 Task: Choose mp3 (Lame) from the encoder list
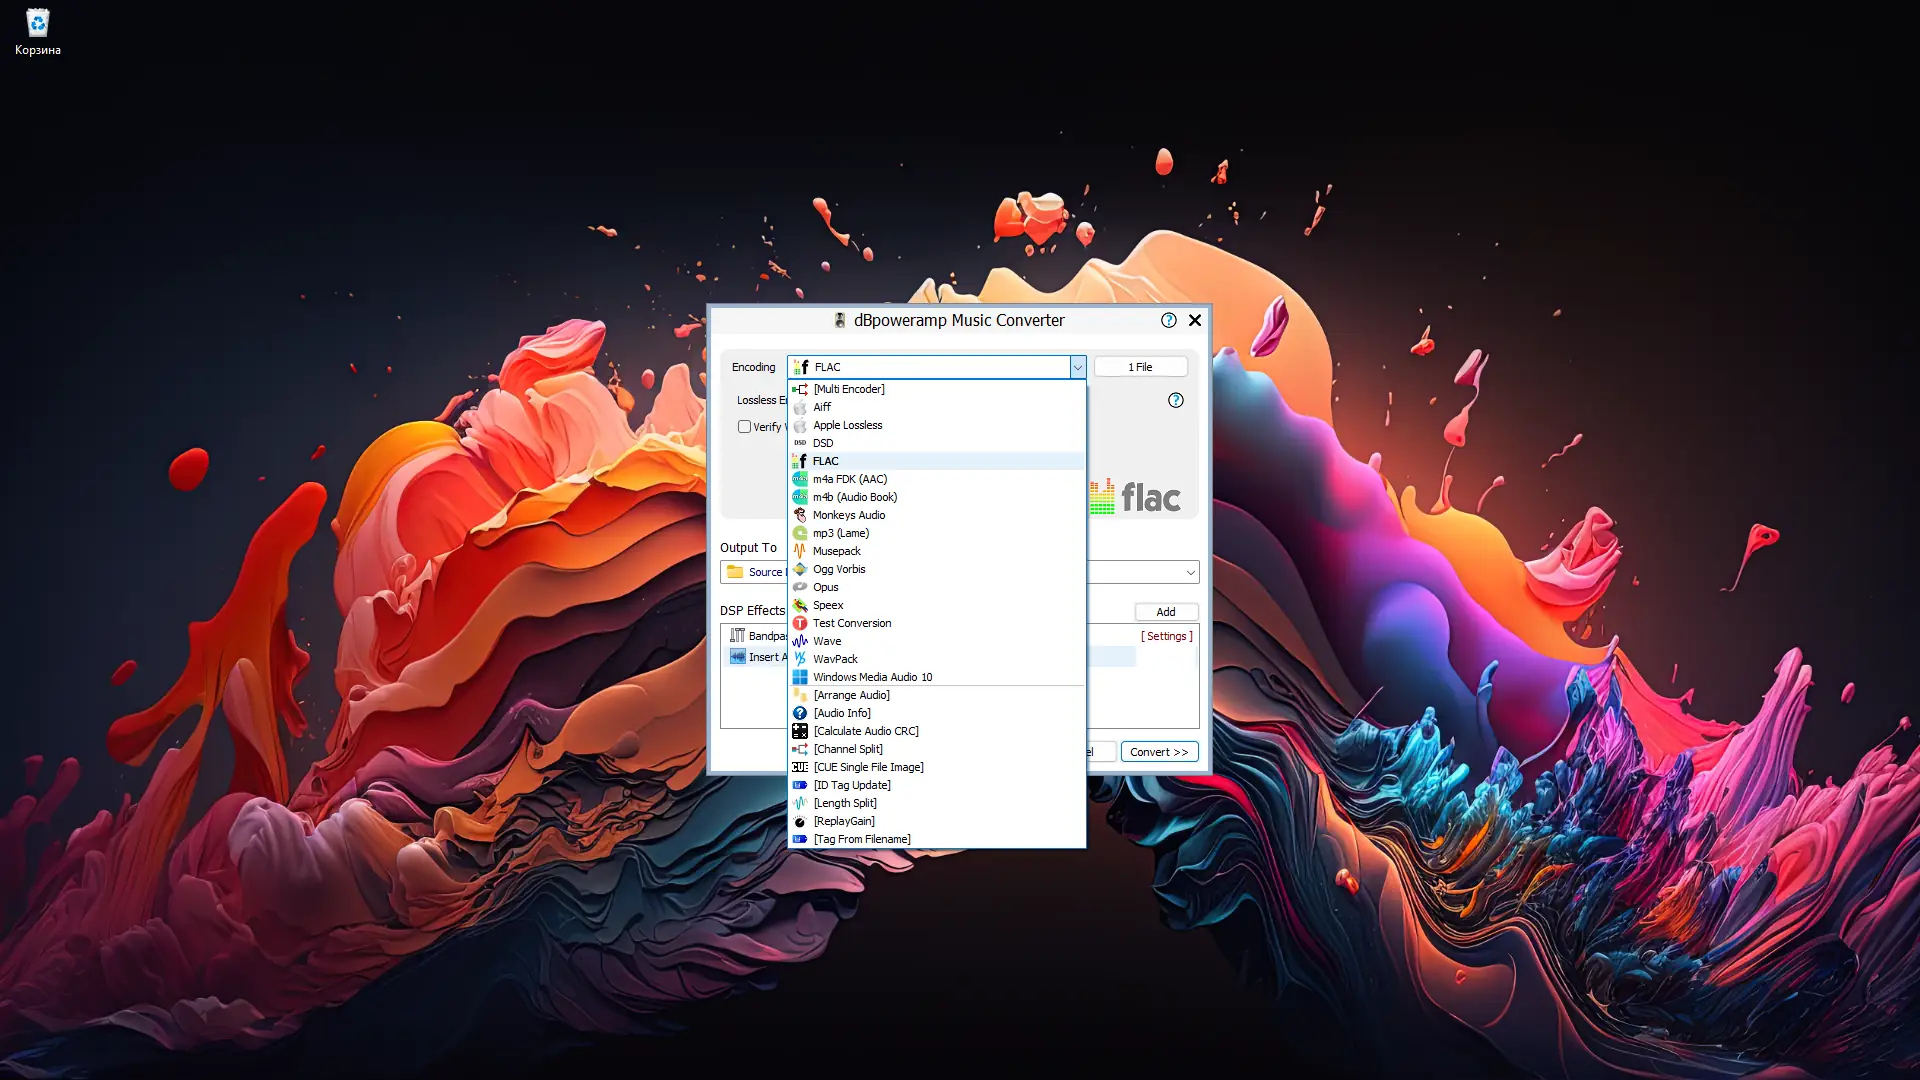841,533
